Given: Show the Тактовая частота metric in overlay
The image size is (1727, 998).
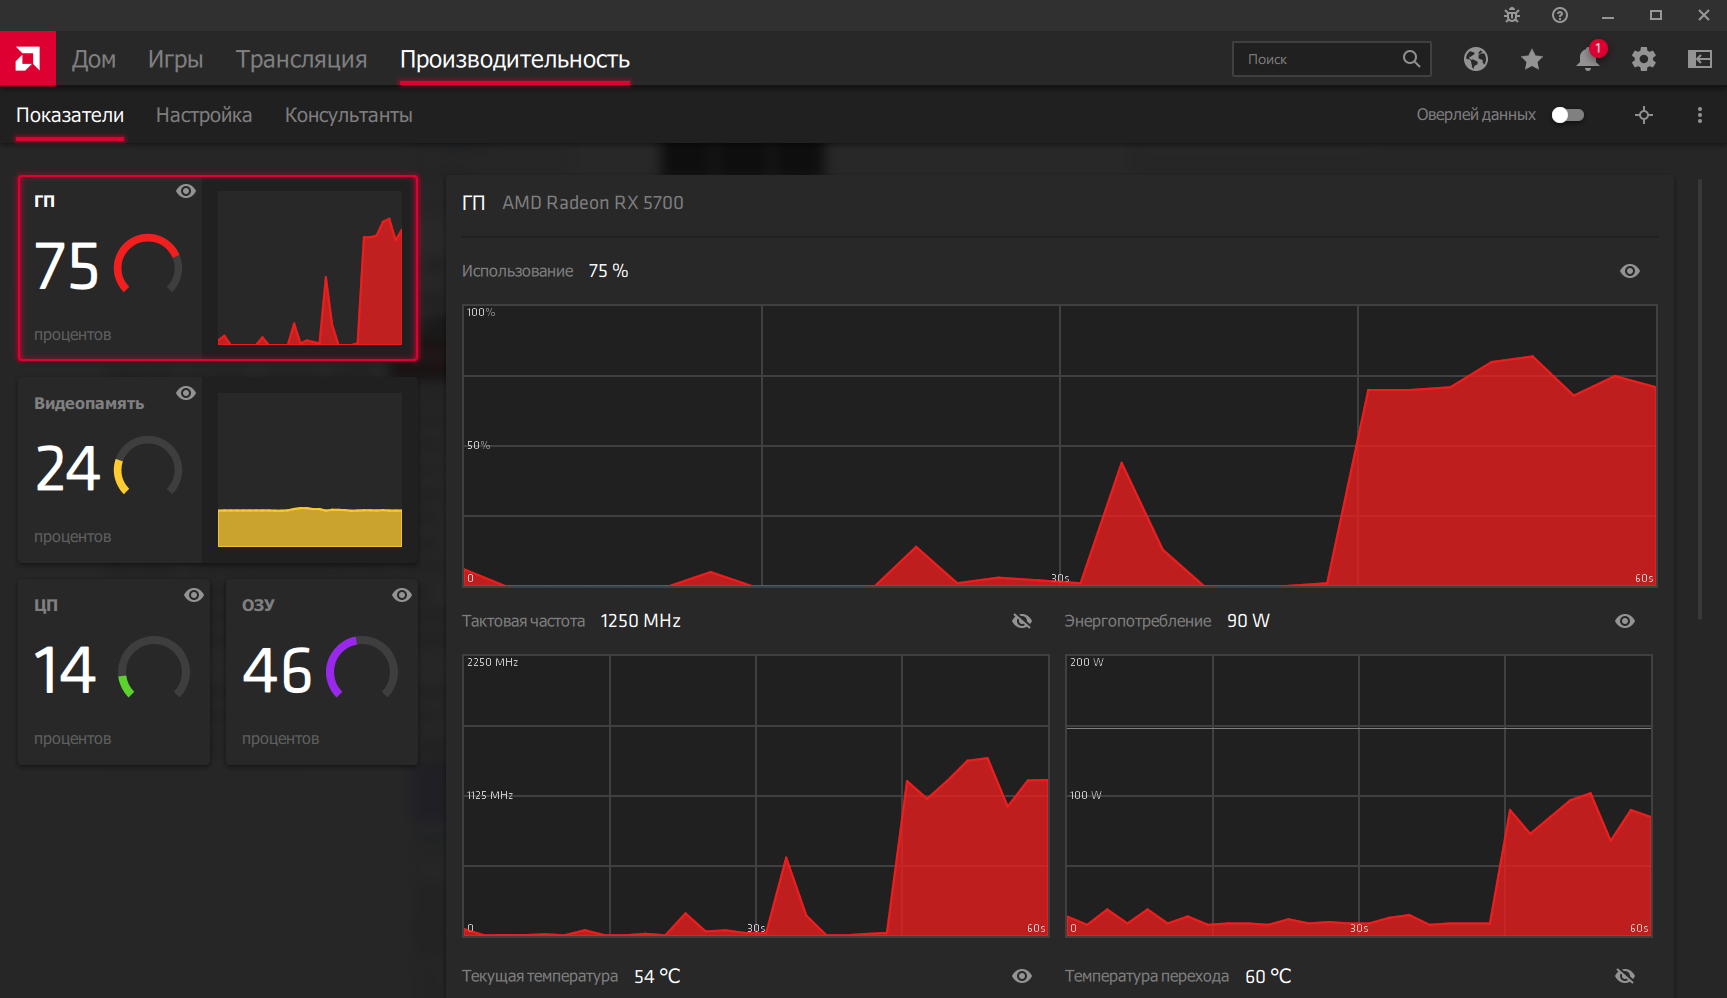Looking at the screenshot, I should click(1022, 621).
